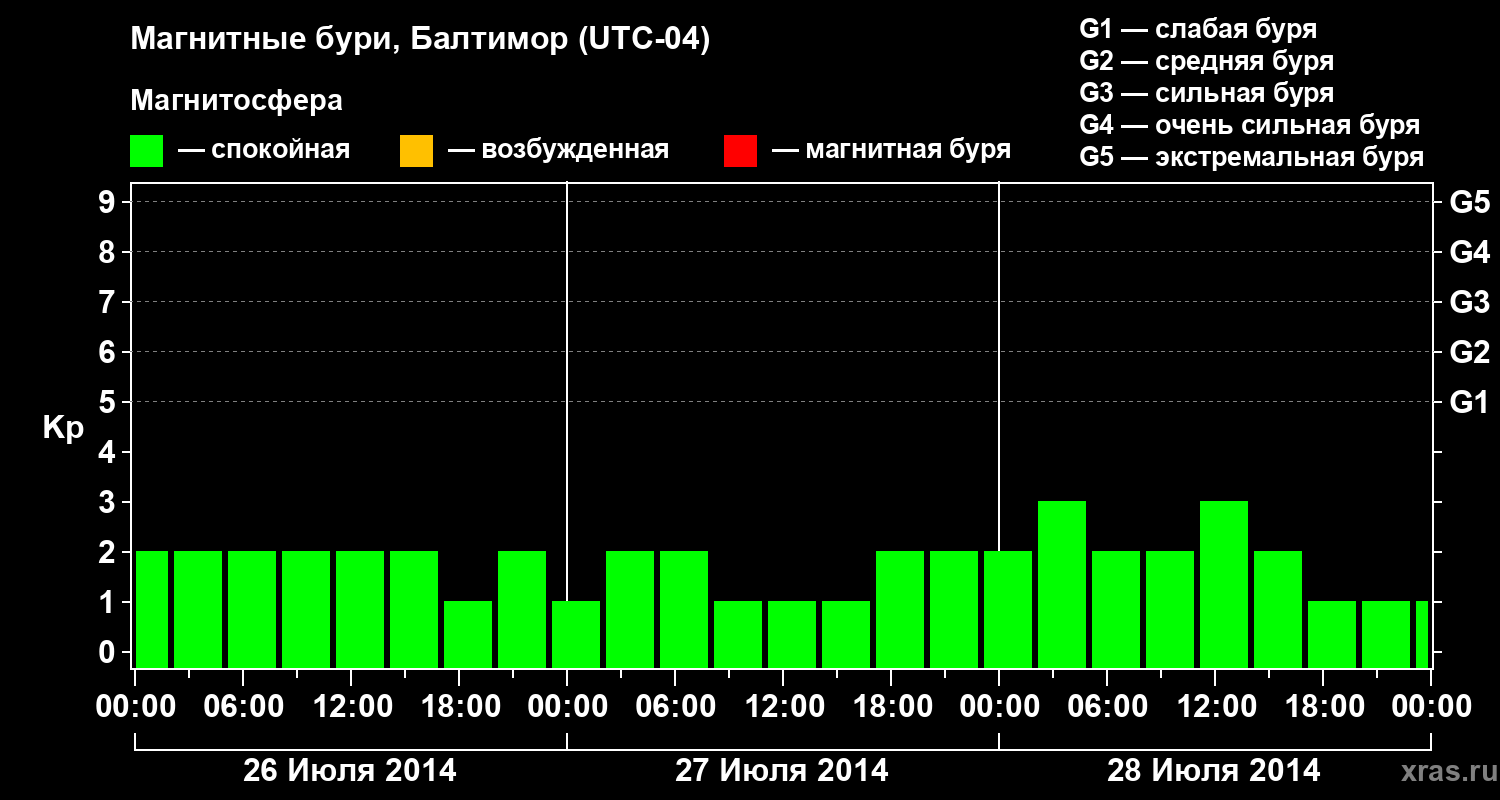
Task: Click the 'G1' label on right axis
Action: coord(1469,402)
